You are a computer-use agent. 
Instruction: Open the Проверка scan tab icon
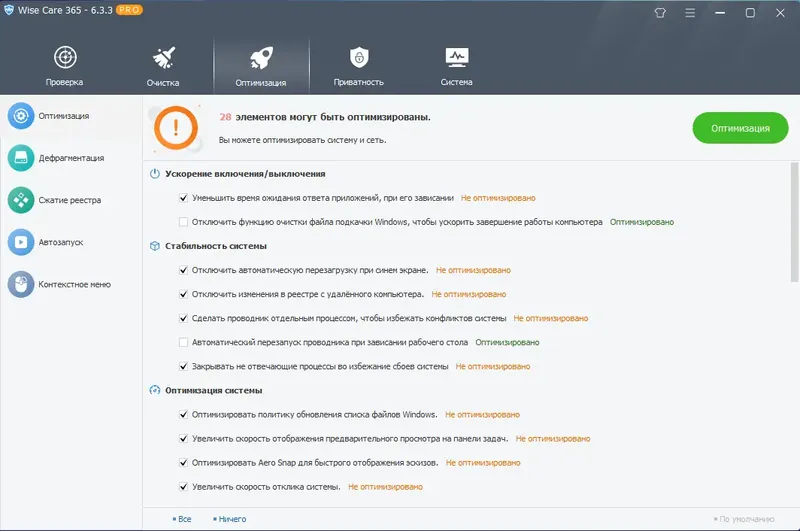tap(65, 57)
